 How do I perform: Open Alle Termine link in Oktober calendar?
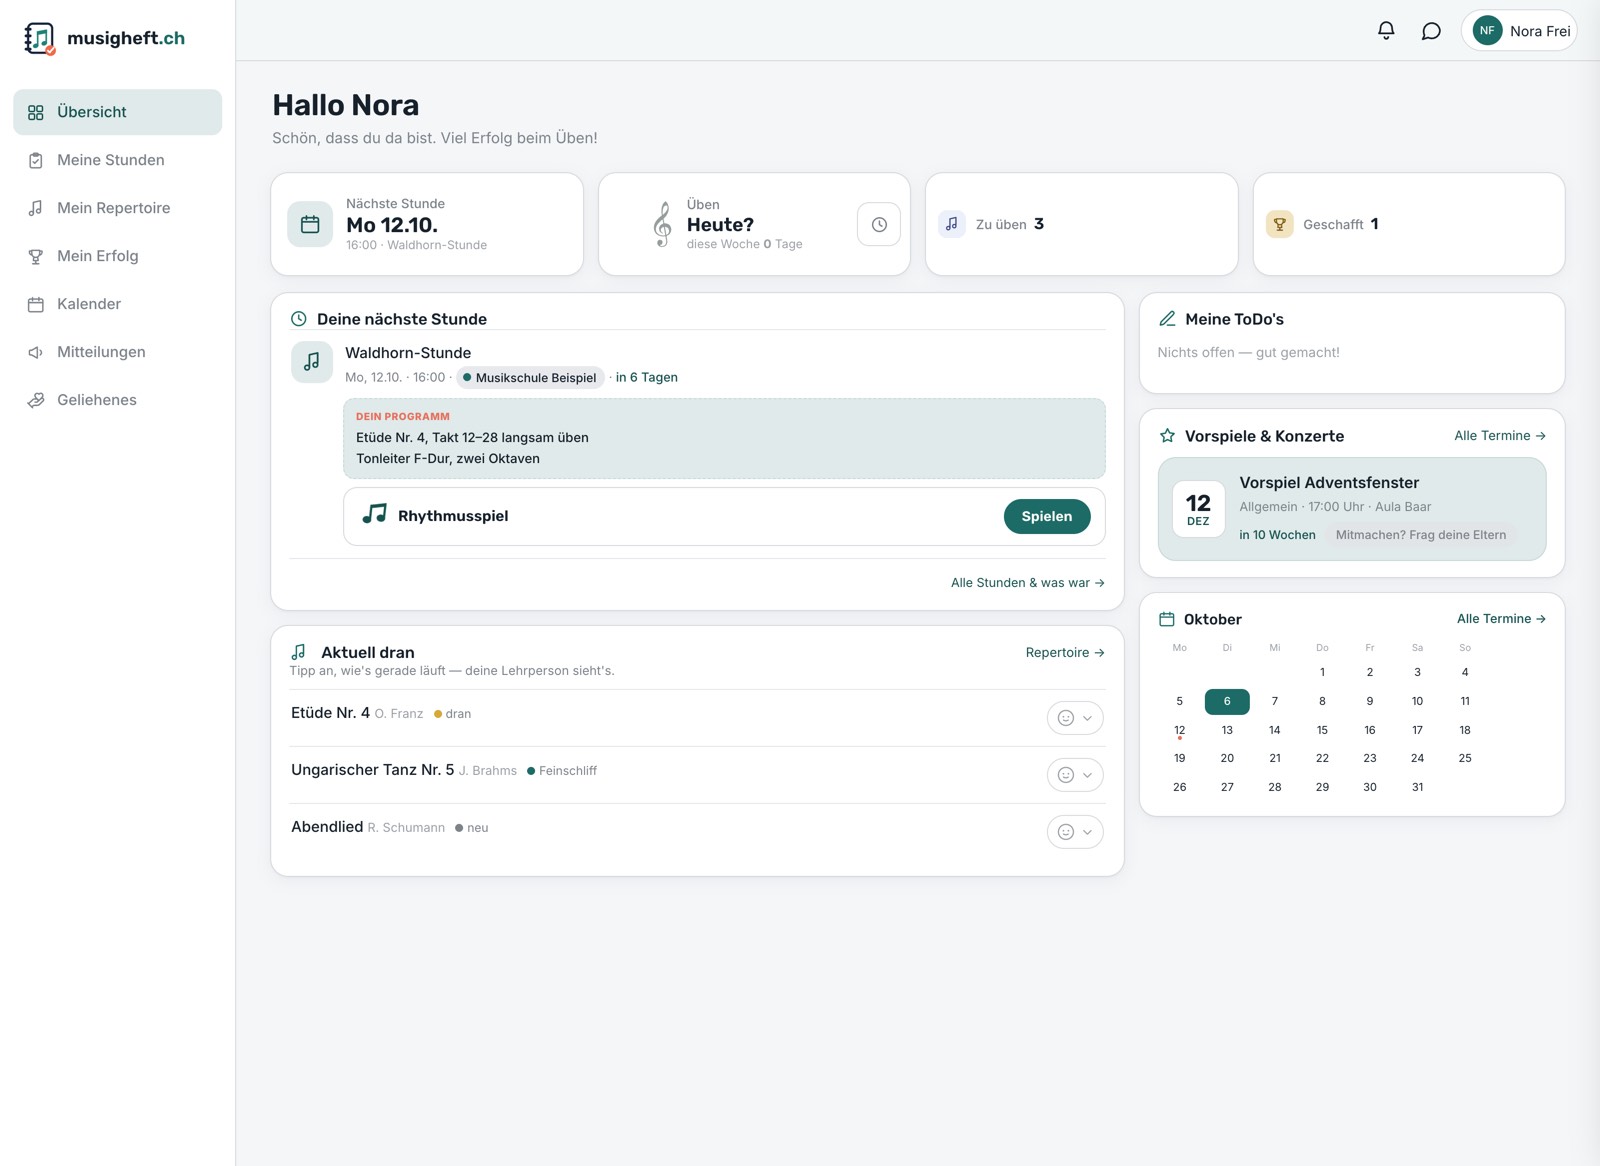click(x=1501, y=619)
